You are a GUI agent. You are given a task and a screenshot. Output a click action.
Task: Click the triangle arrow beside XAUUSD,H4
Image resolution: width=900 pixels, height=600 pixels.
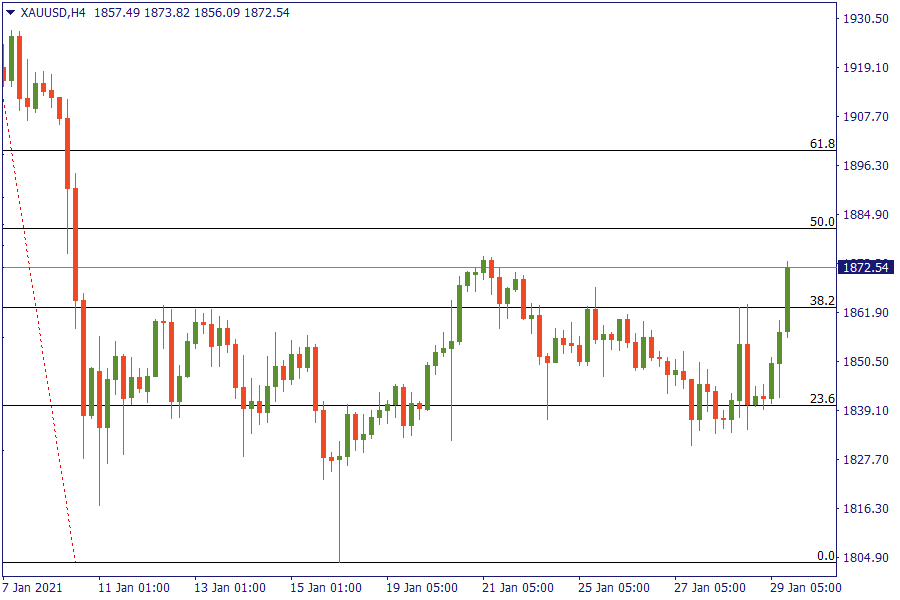click(11, 12)
